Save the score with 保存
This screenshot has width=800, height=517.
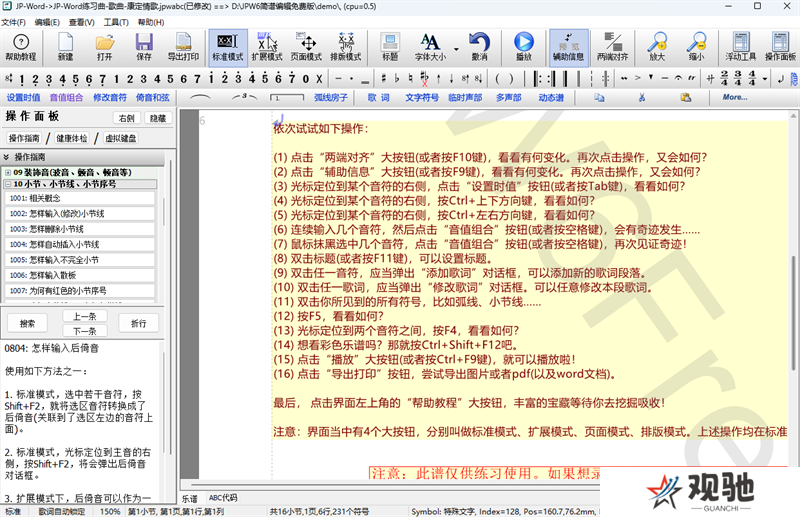pos(144,47)
